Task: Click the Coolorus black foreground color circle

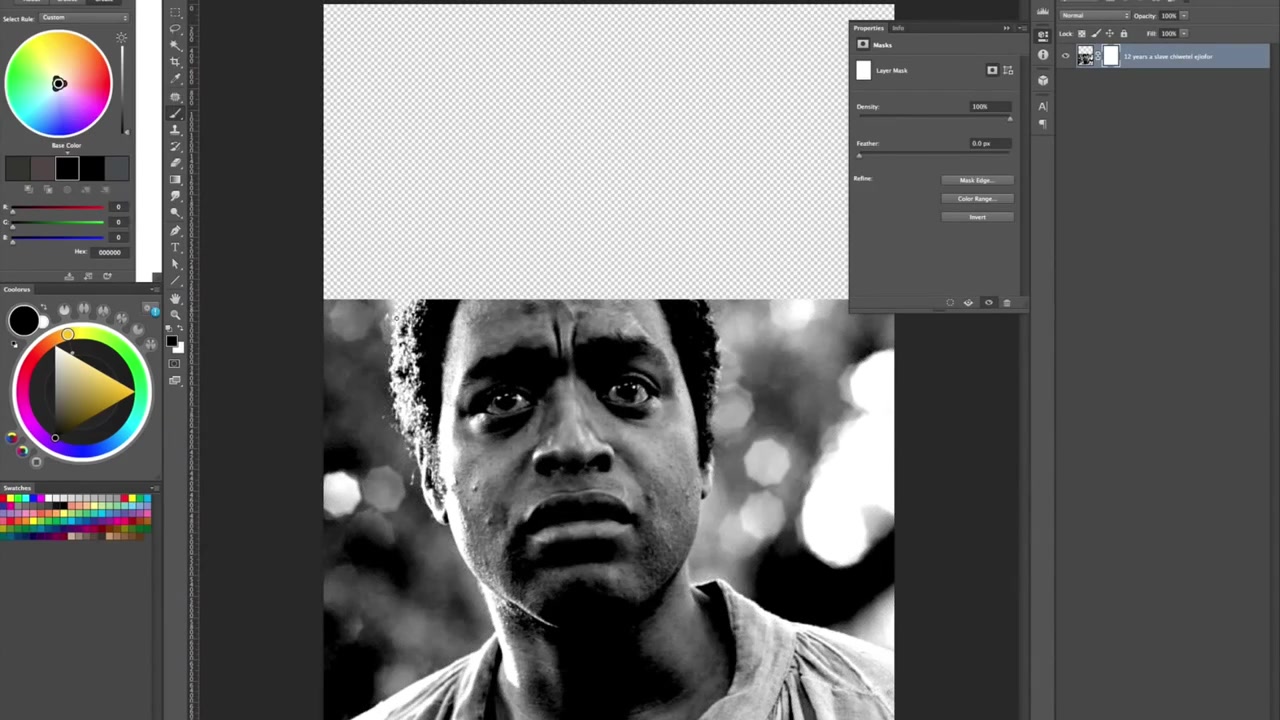Action: (x=24, y=321)
